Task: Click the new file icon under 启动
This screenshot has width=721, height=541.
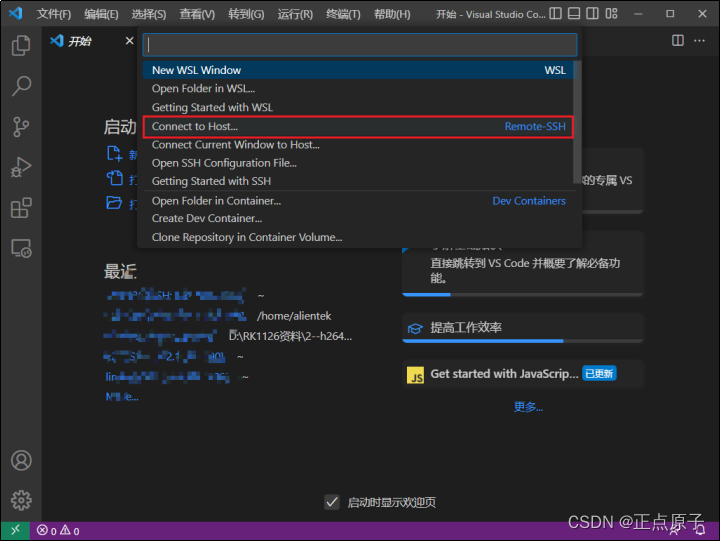Action: 114,154
